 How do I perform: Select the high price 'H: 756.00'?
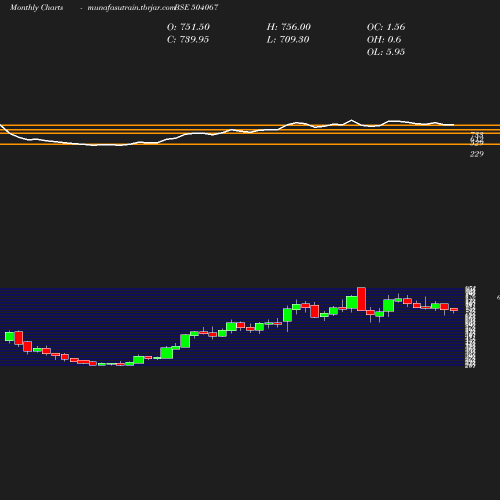(x=289, y=27)
